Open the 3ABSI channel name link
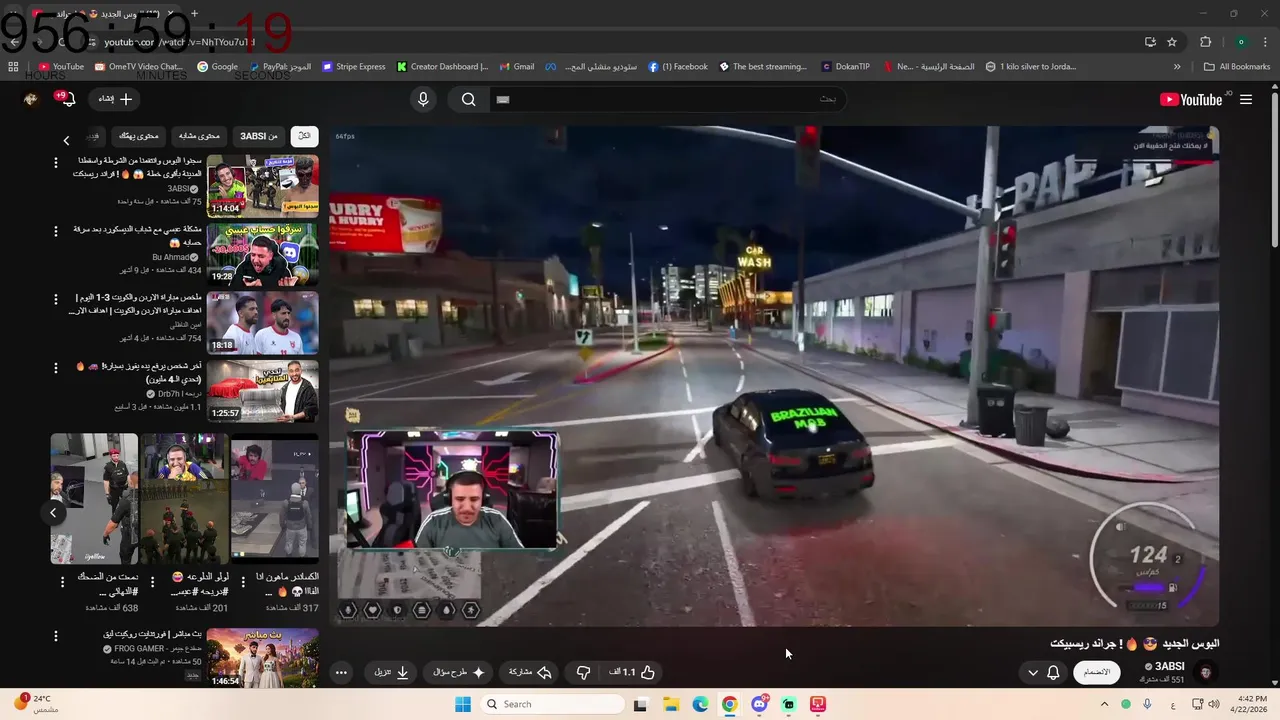 click(1170, 666)
